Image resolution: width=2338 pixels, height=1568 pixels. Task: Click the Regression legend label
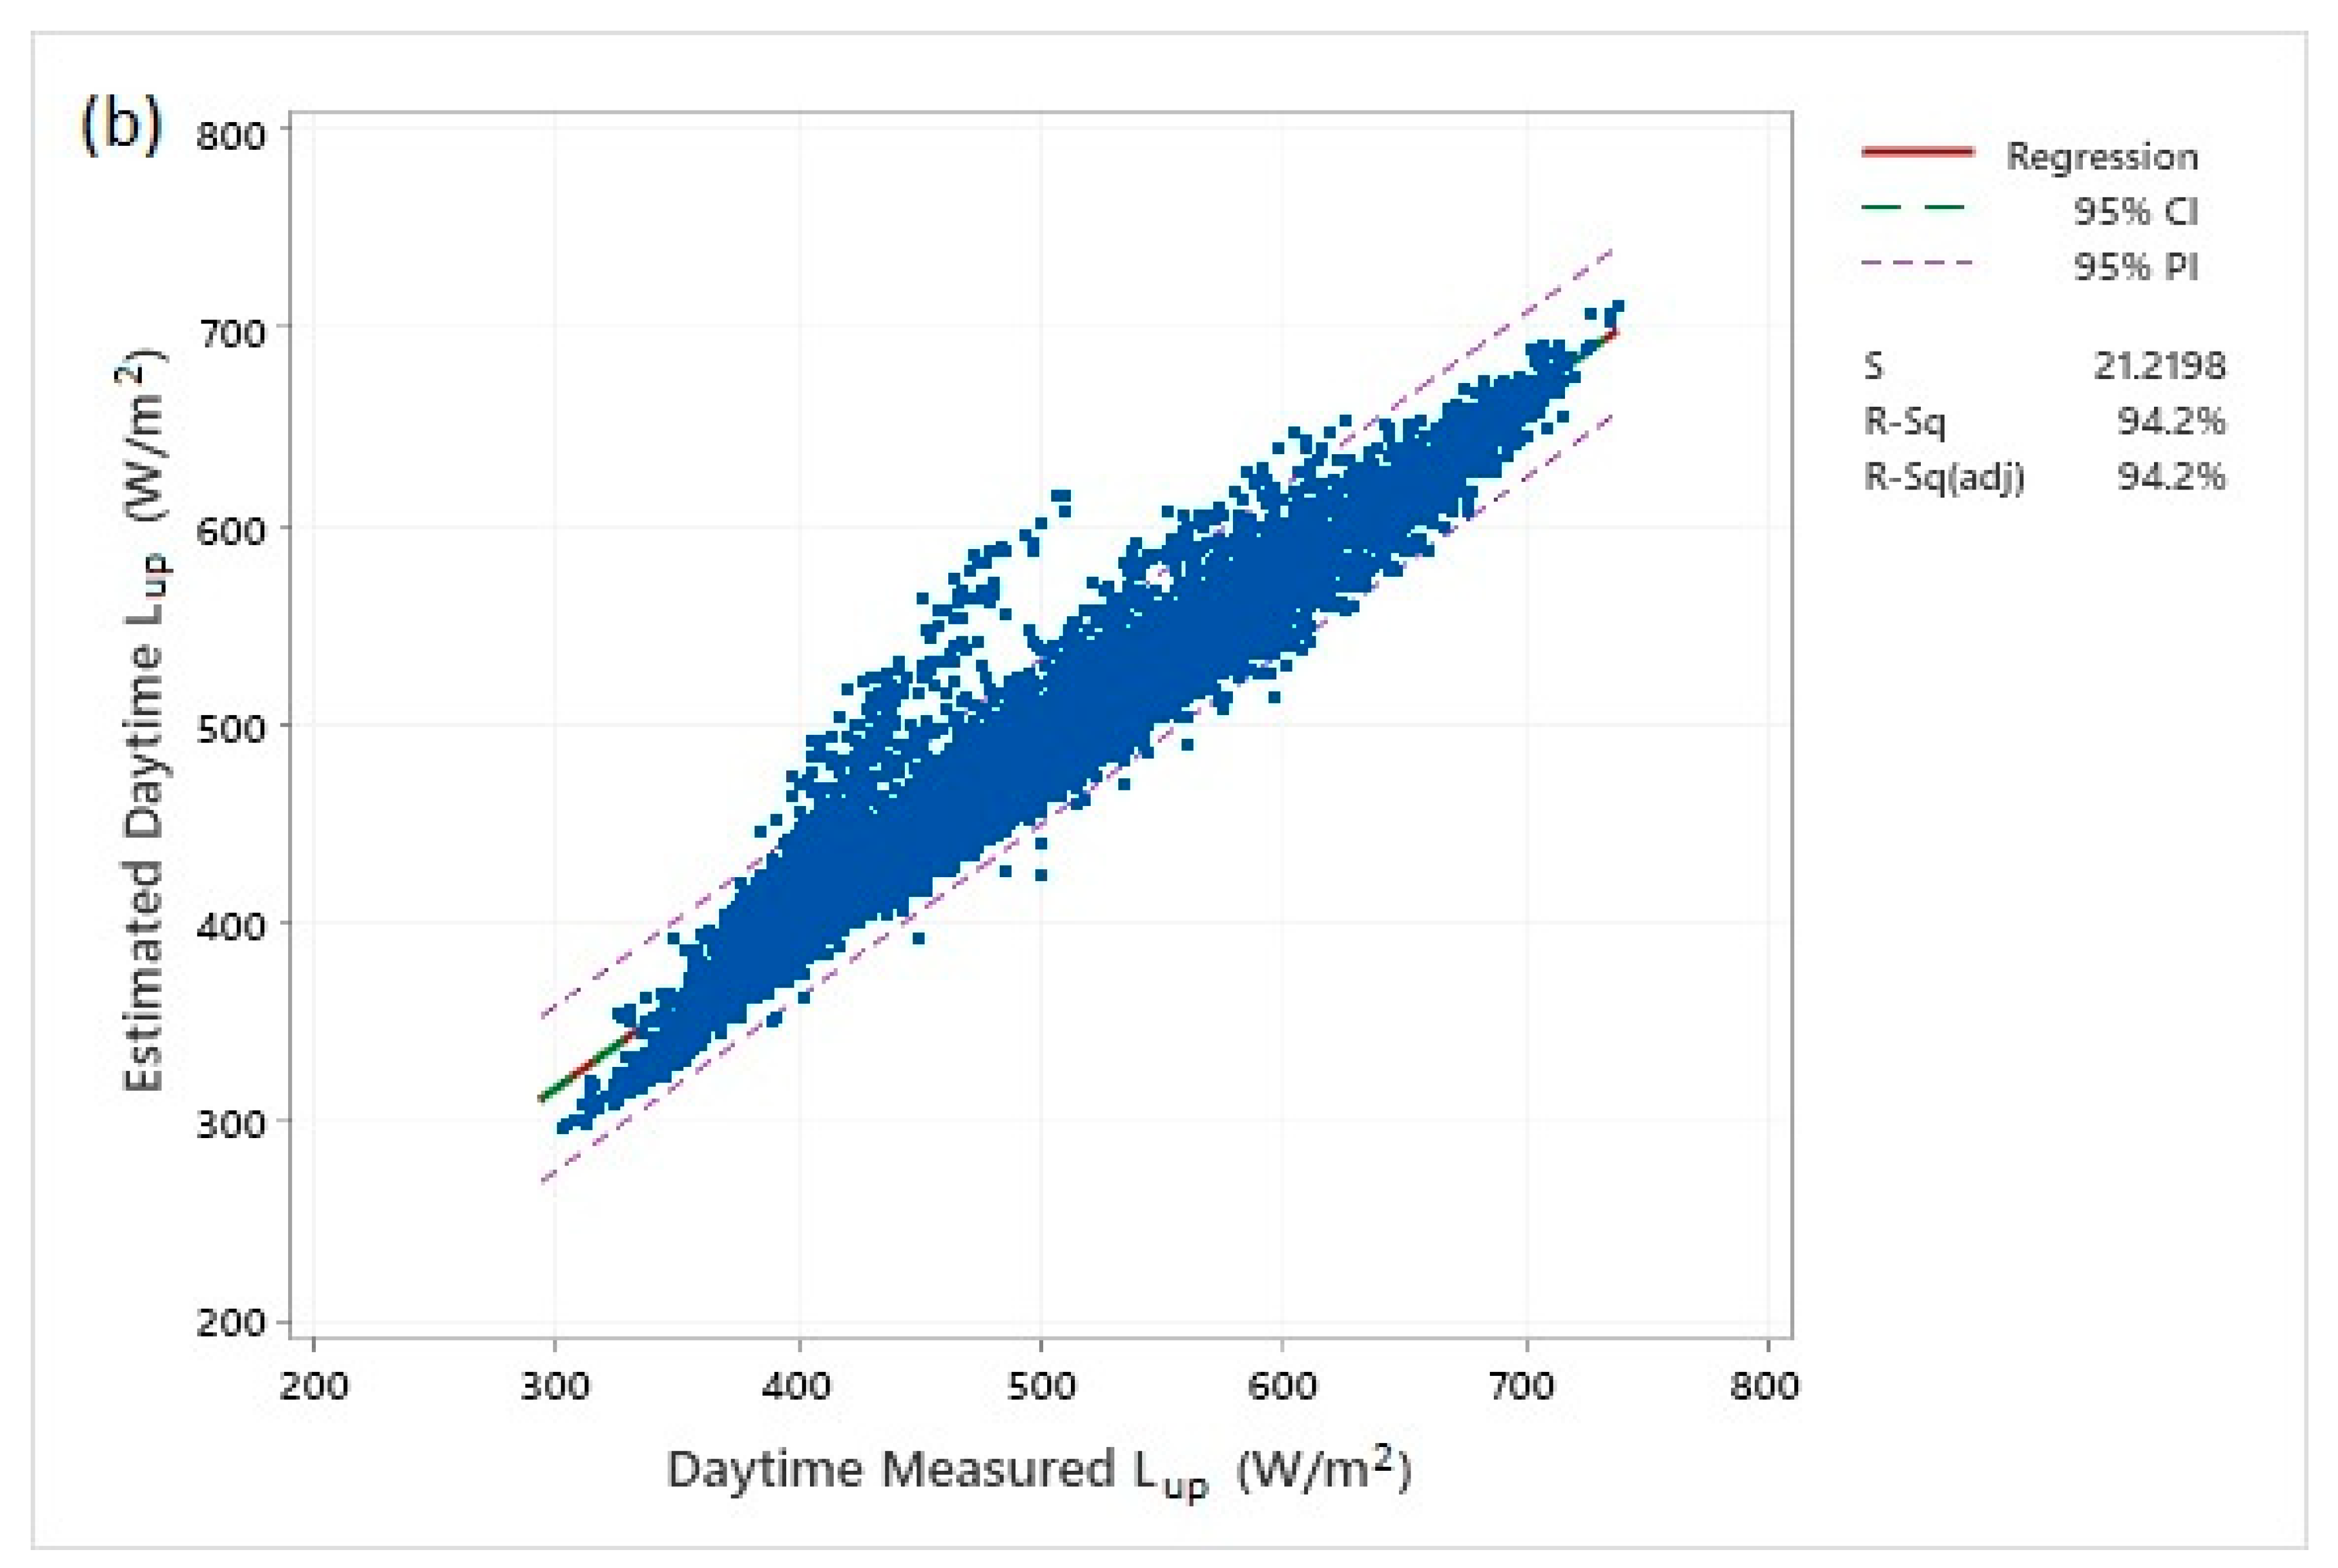[x=2102, y=157]
